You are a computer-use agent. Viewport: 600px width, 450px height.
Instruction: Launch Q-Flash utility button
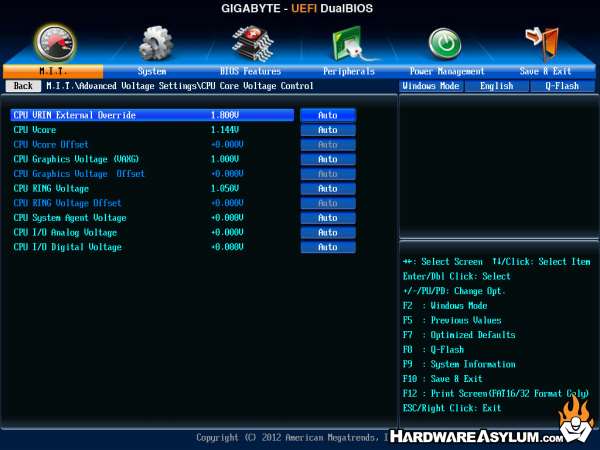tap(562, 86)
